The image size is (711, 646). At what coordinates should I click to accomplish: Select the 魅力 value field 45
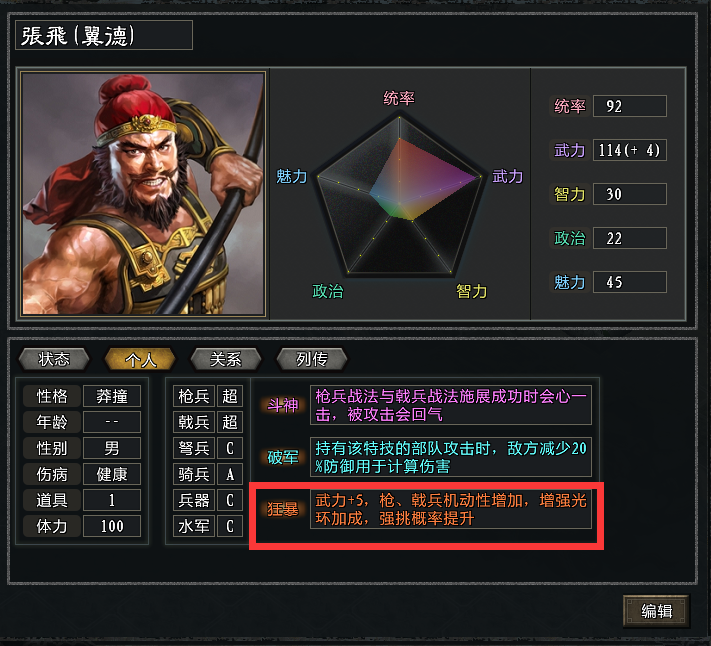pyautogui.click(x=630, y=282)
